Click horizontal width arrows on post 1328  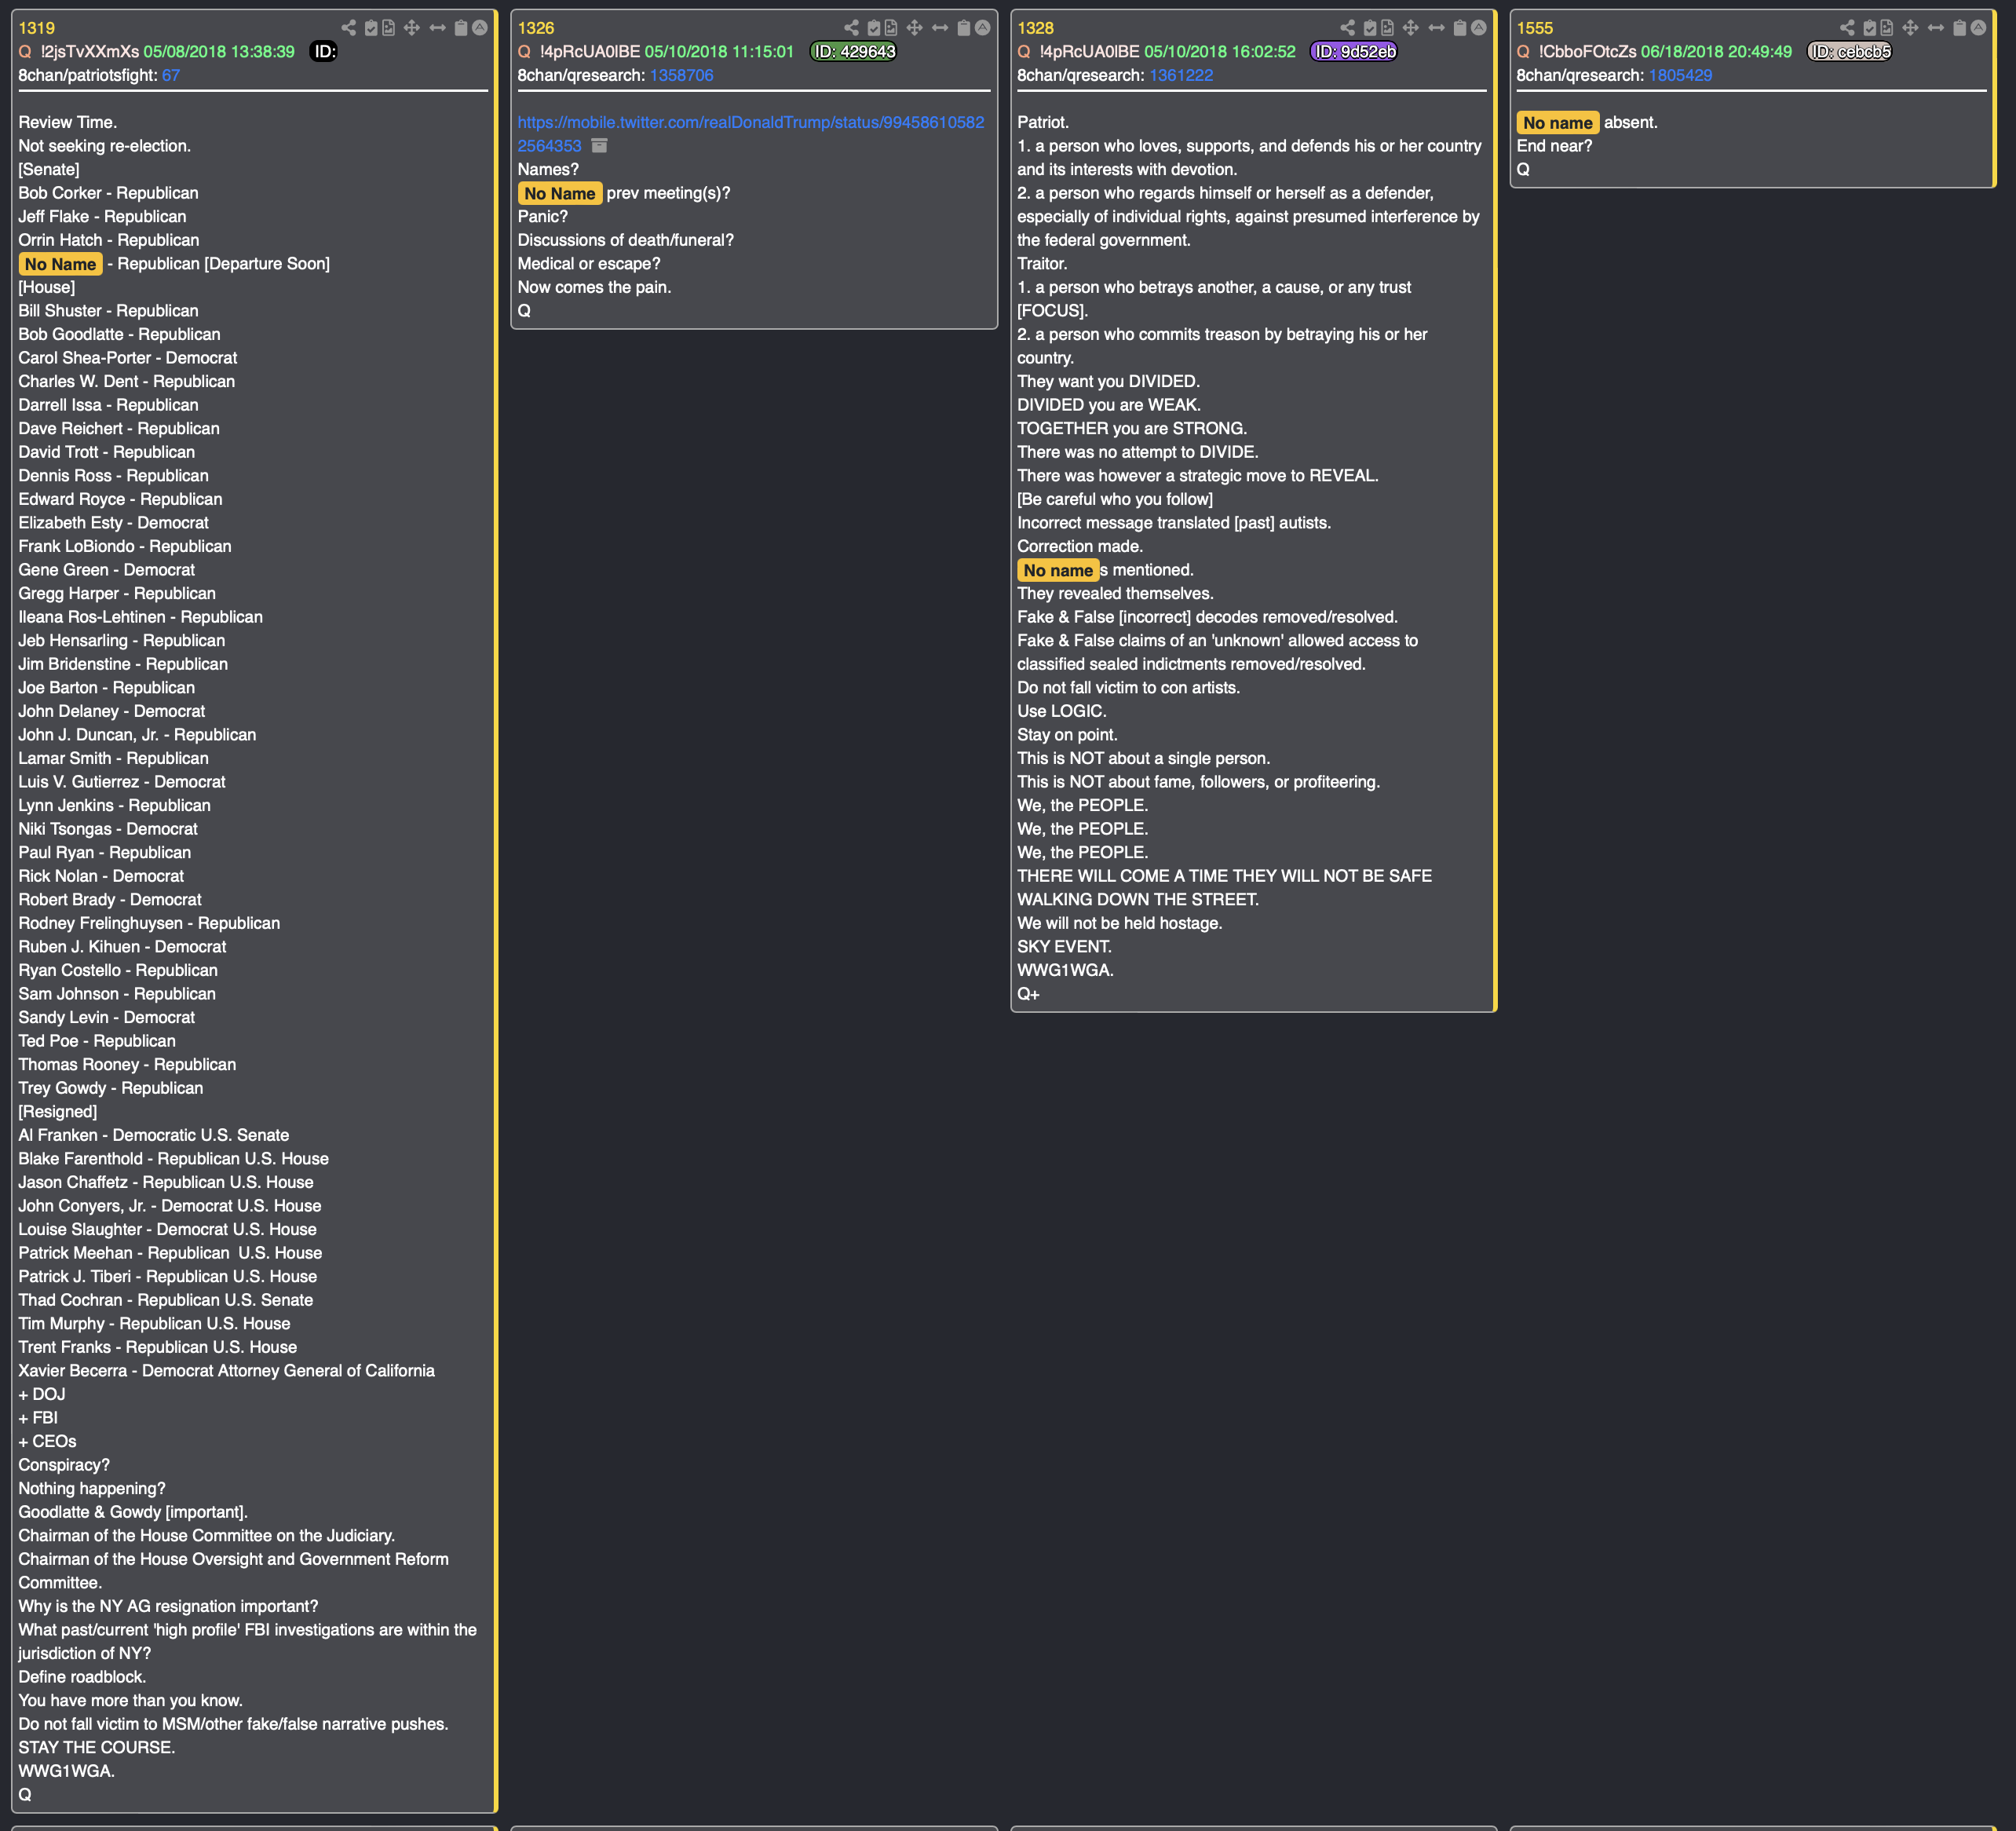tap(1437, 28)
